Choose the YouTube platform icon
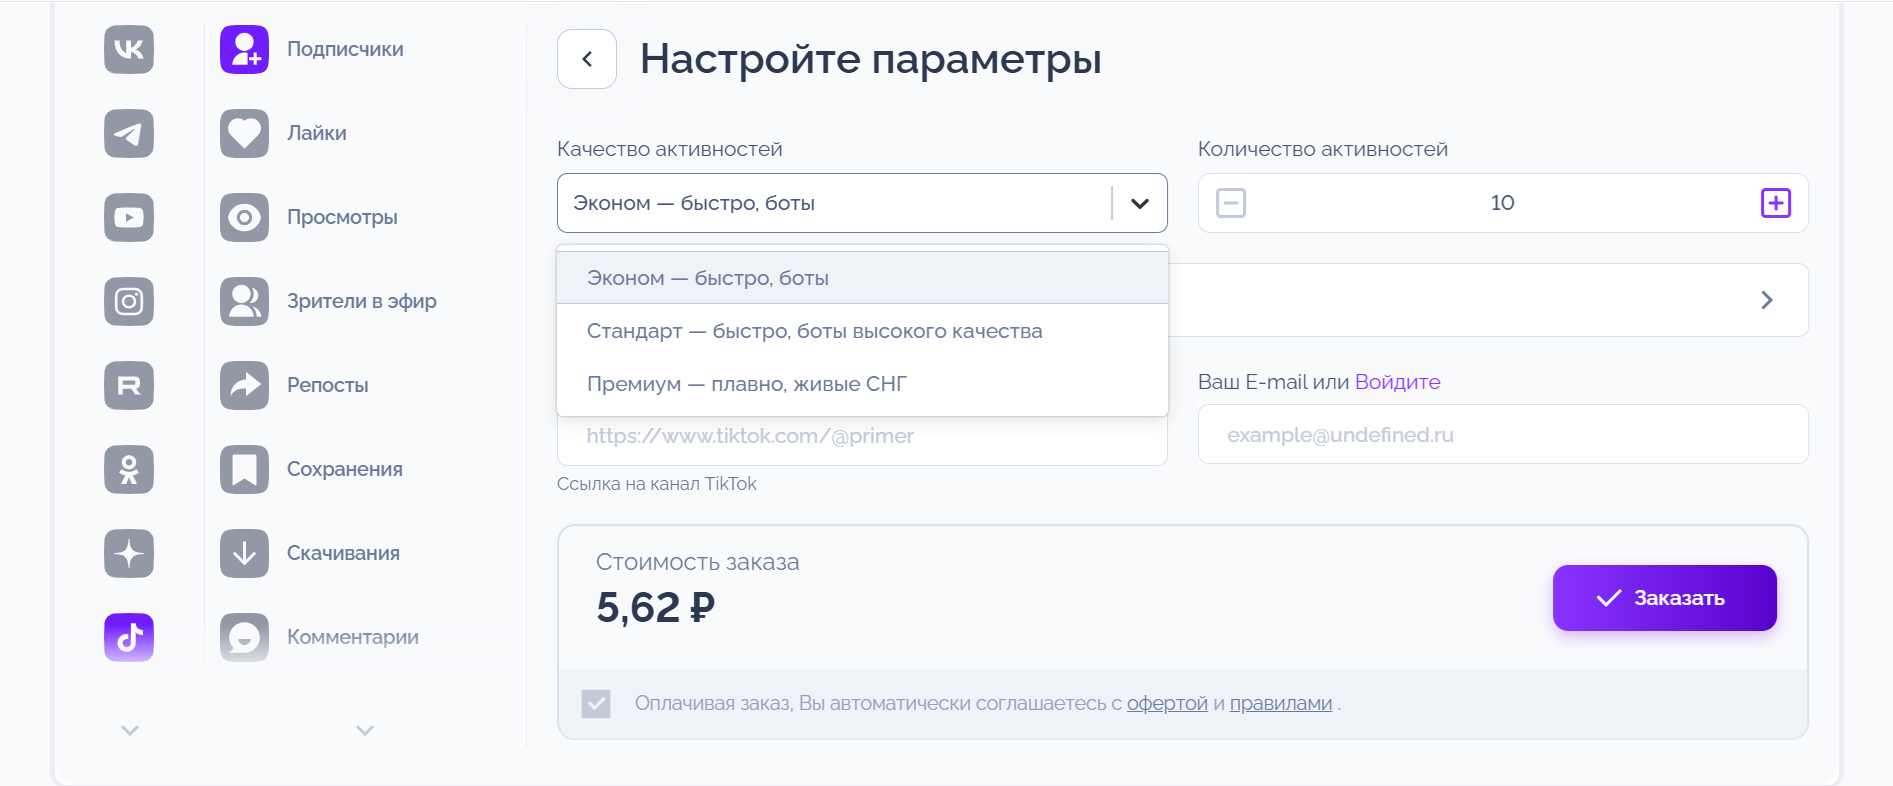Image resolution: width=1893 pixels, height=786 pixels. pos(129,217)
